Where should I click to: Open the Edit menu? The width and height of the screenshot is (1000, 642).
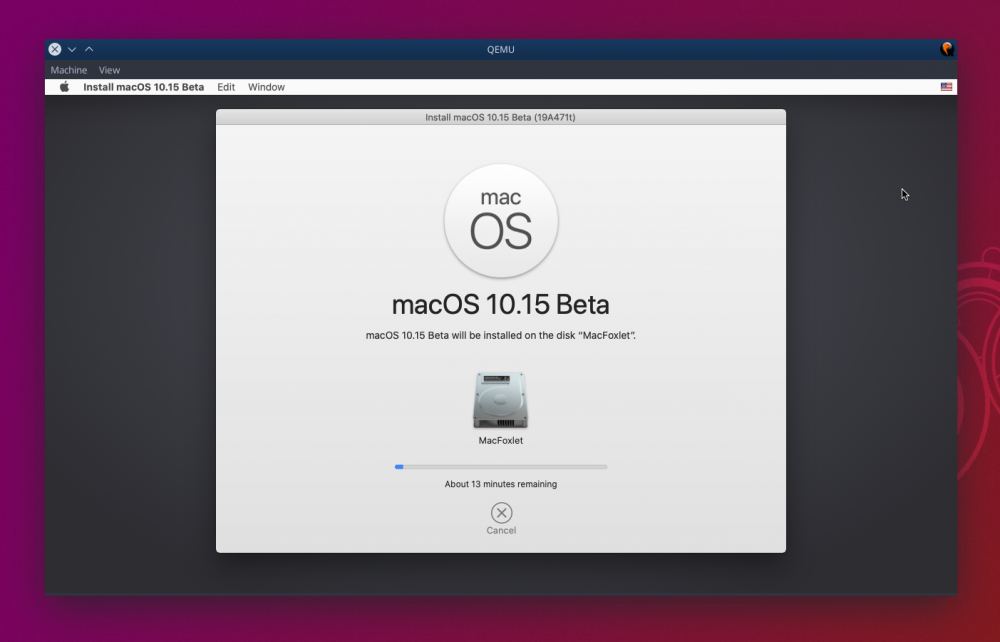click(x=226, y=87)
